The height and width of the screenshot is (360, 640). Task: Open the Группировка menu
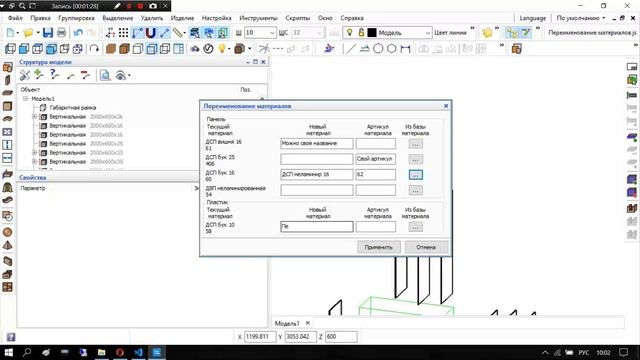[76, 18]
